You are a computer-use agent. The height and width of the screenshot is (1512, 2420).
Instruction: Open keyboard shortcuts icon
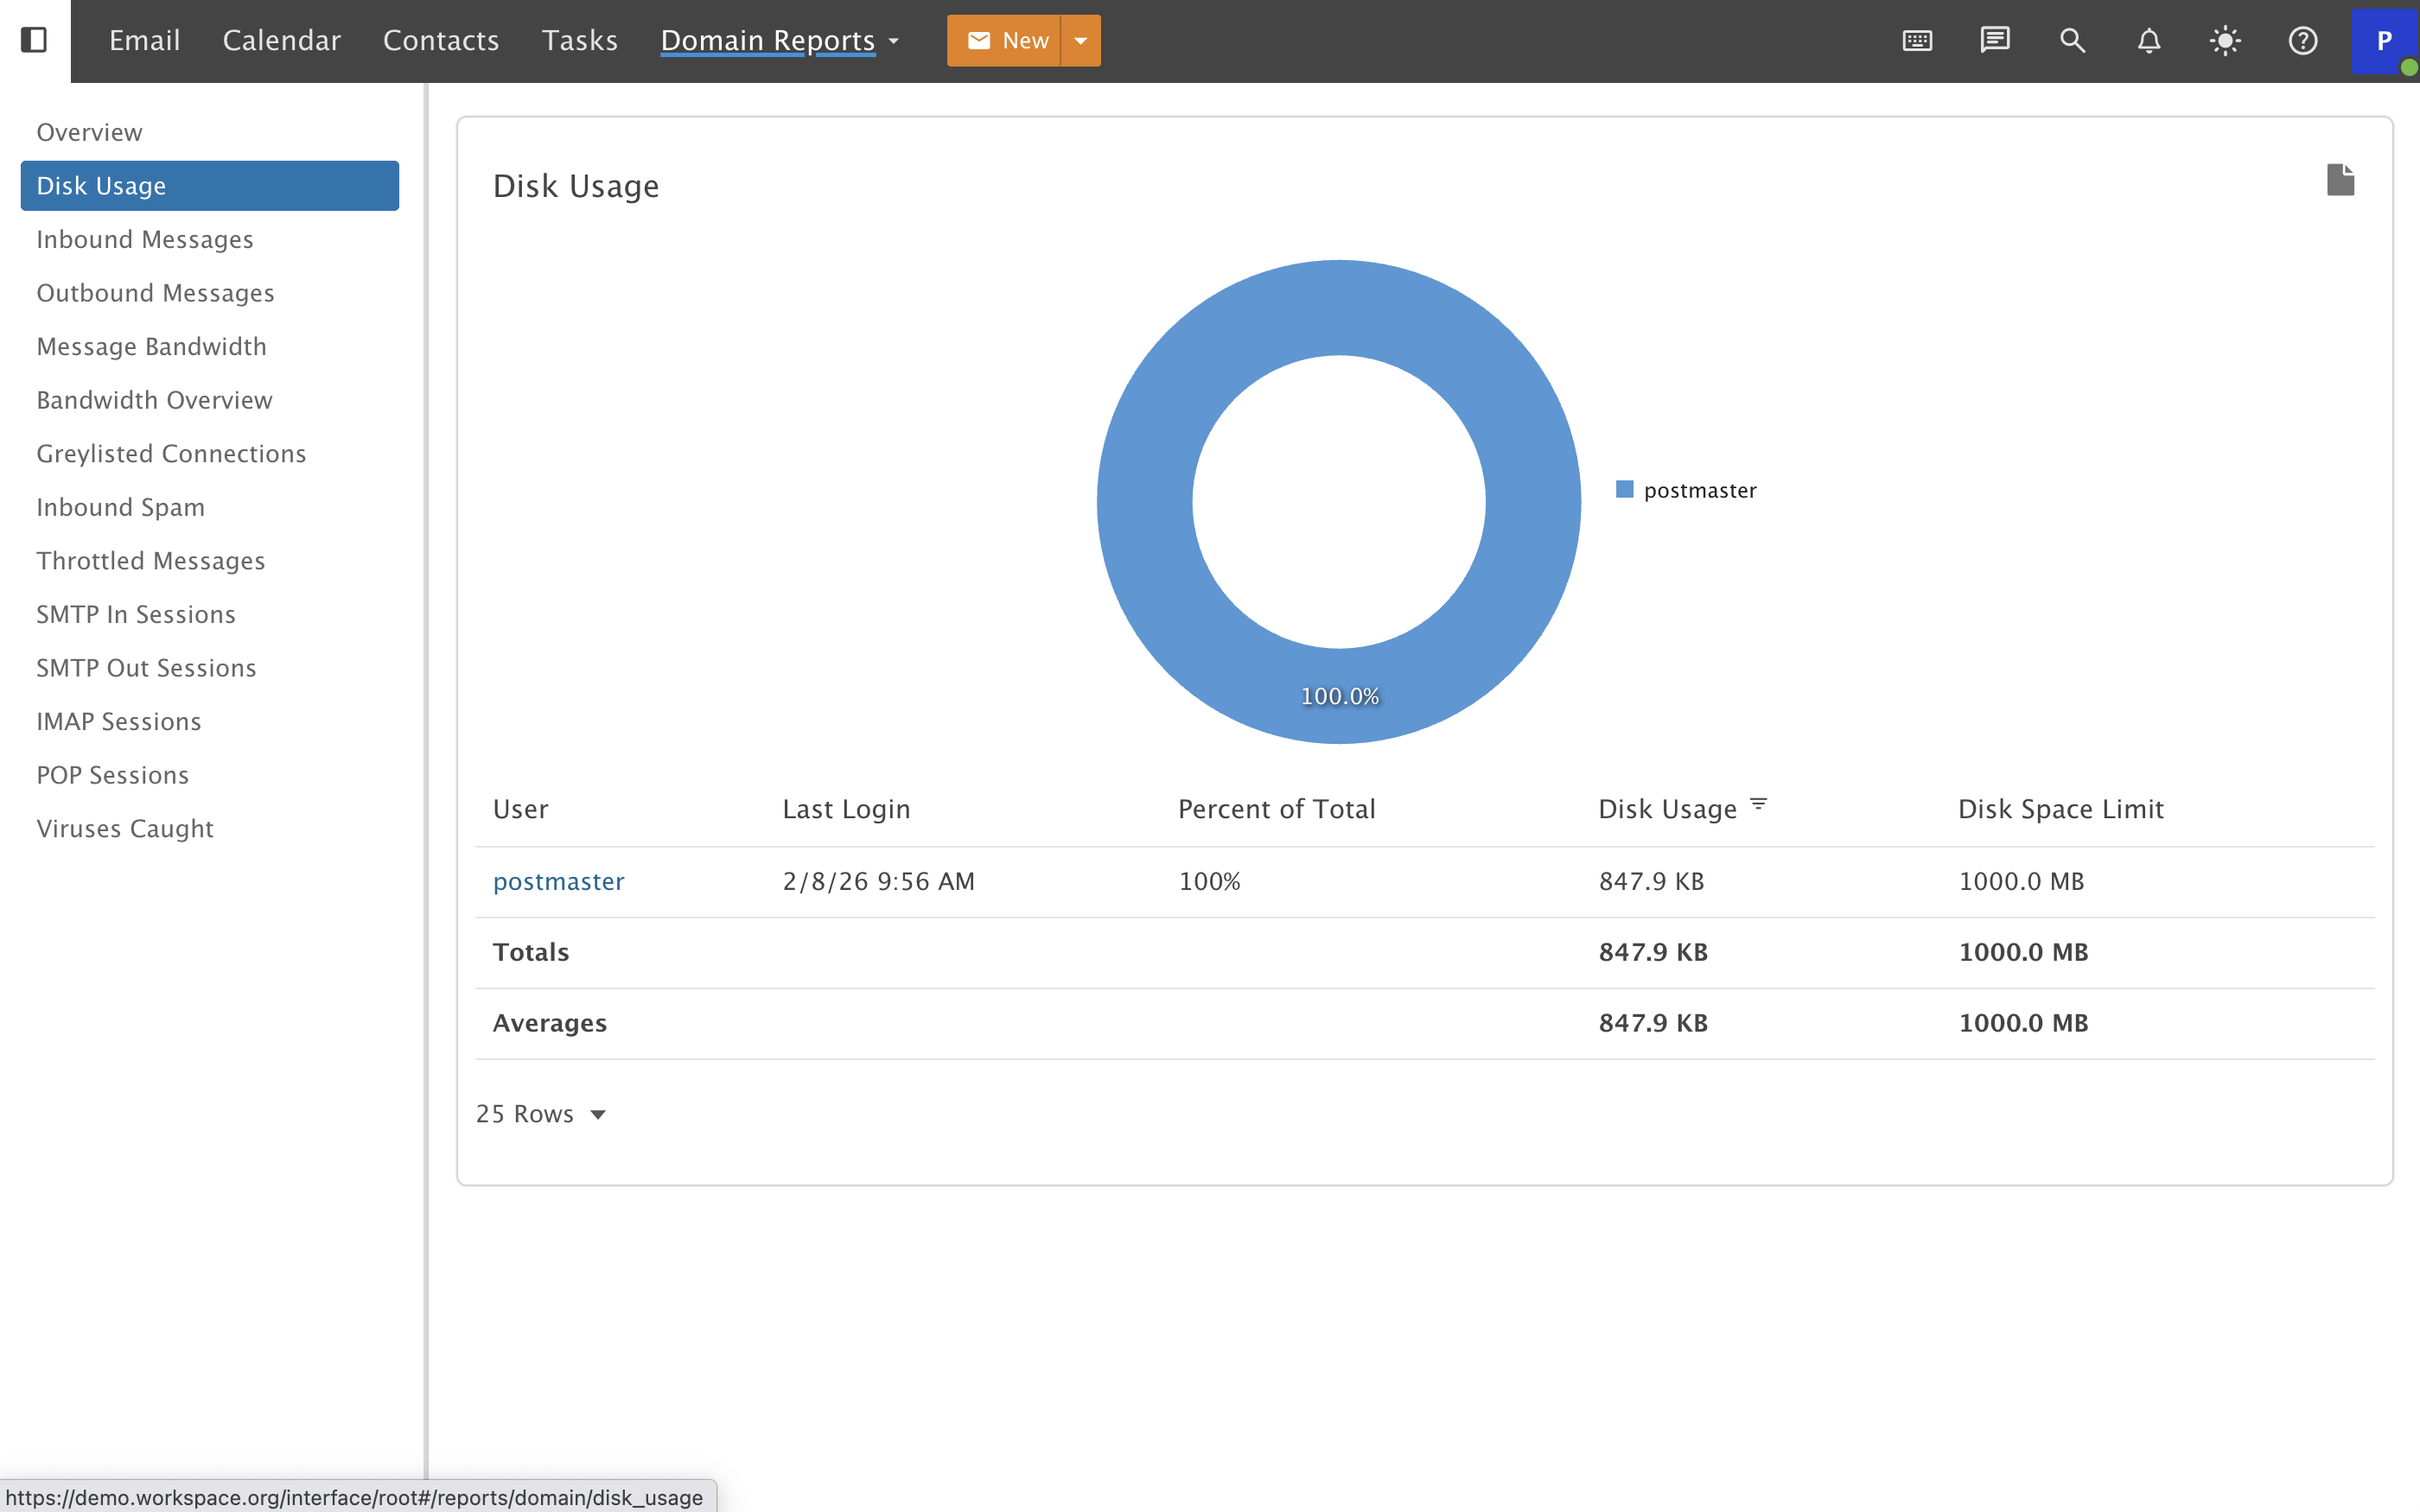pyautogui.click(x=1916, y=40)
